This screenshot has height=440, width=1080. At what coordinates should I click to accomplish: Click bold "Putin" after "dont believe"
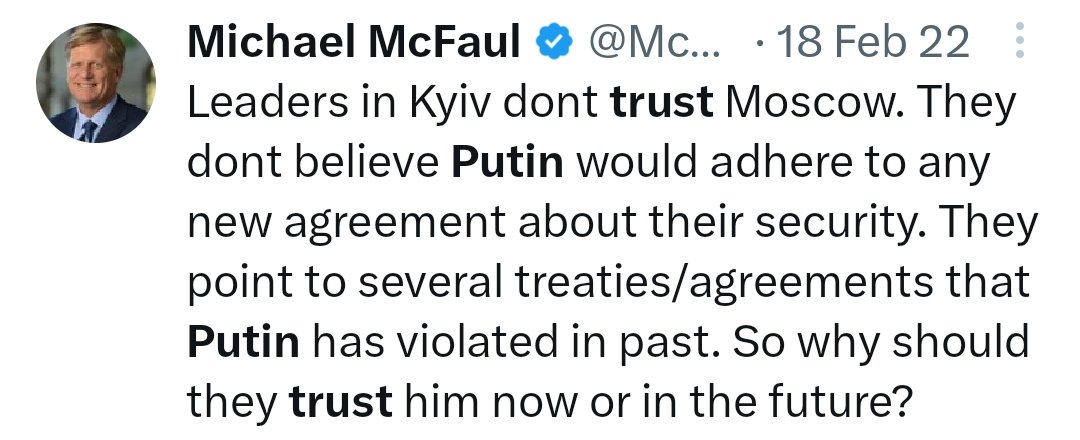507,164
